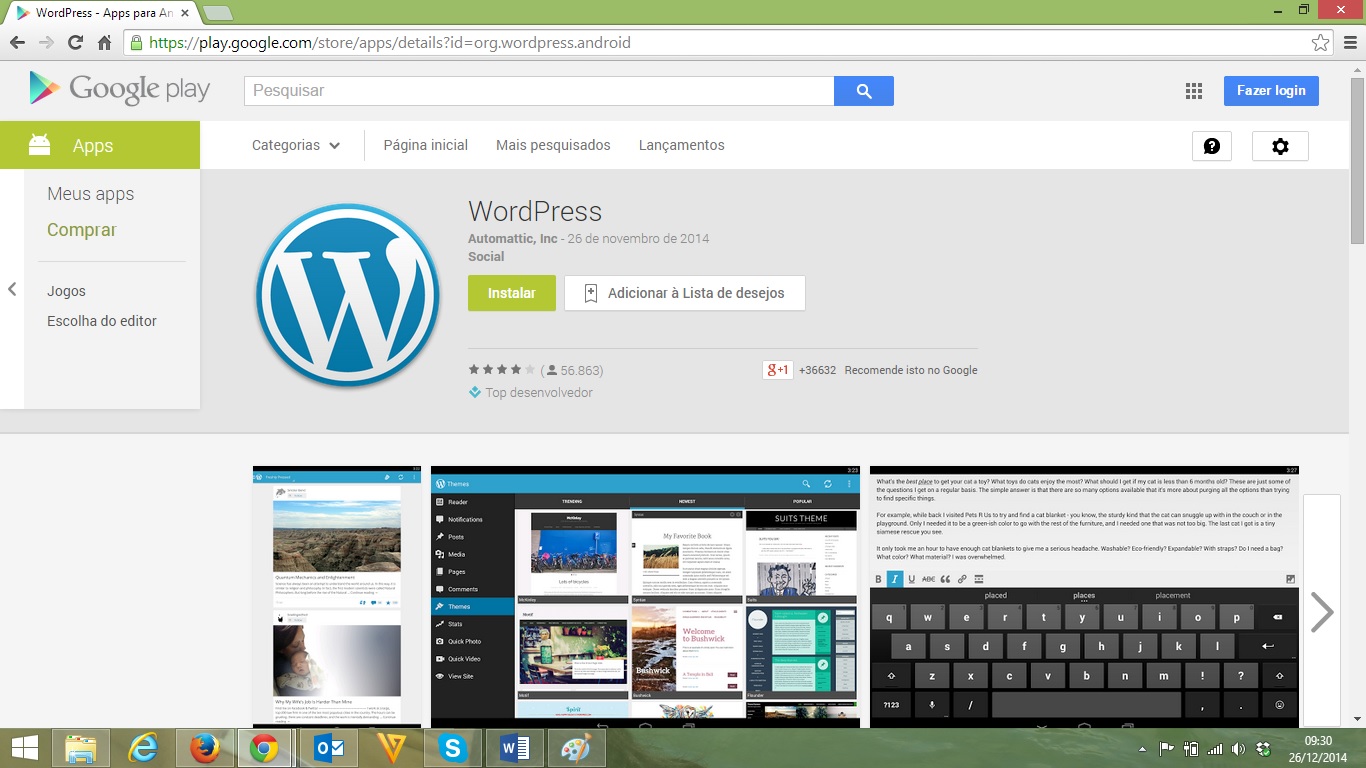
Task: Click the Google Play logo
Action: tap(120, 90)
